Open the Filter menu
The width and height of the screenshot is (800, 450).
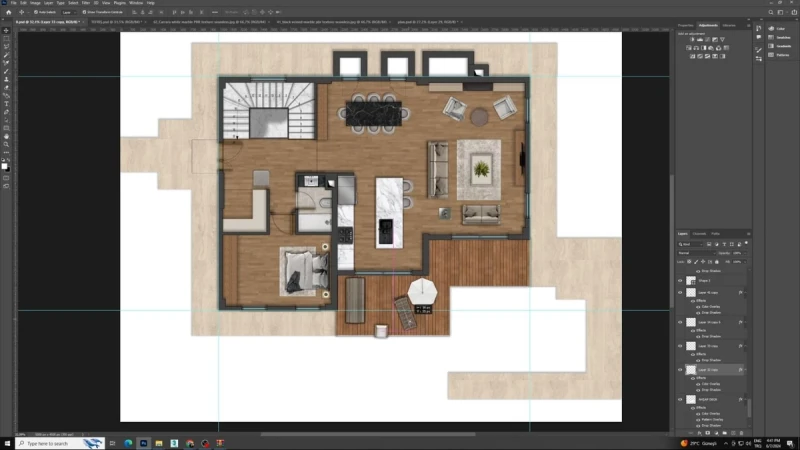(86, 3)
